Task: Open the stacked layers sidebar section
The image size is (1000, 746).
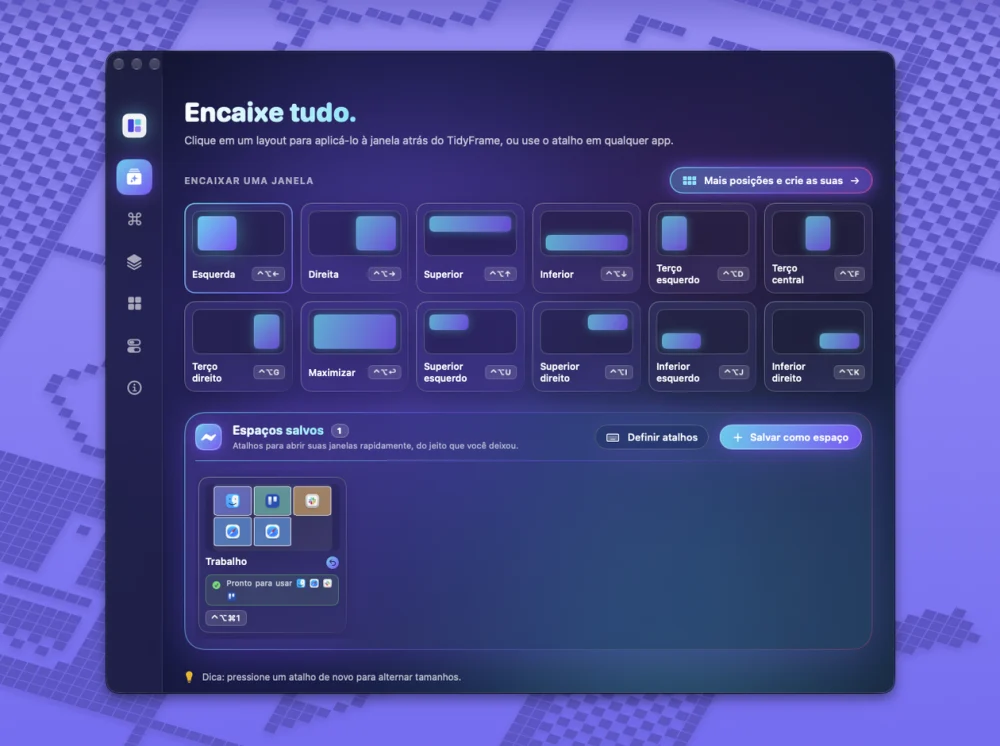Action: click(134, 262)
